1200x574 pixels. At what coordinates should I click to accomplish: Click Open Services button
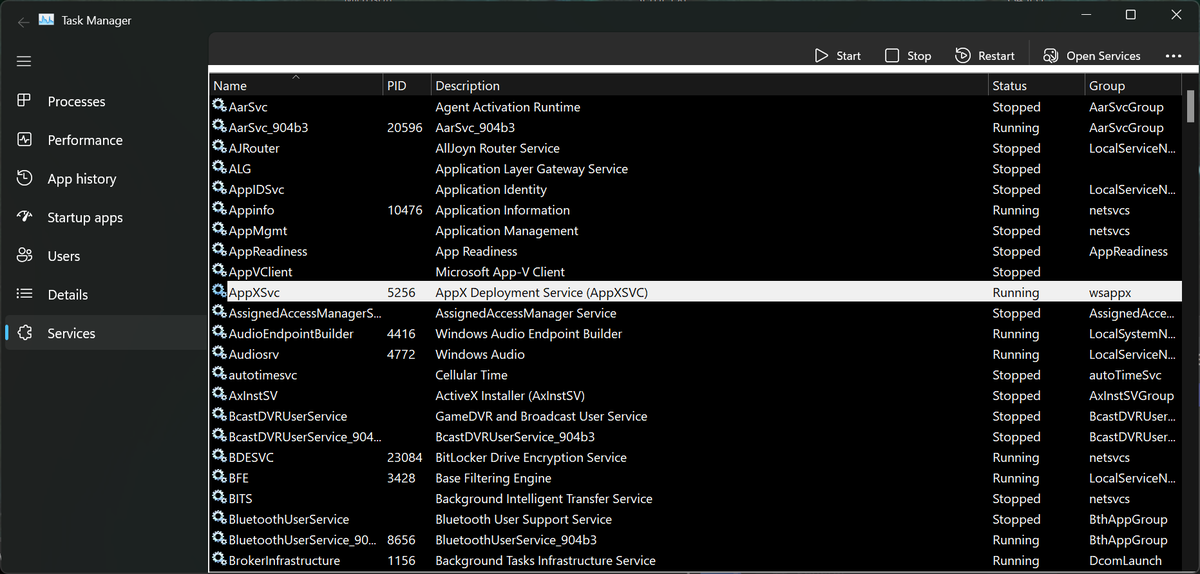1092,56
